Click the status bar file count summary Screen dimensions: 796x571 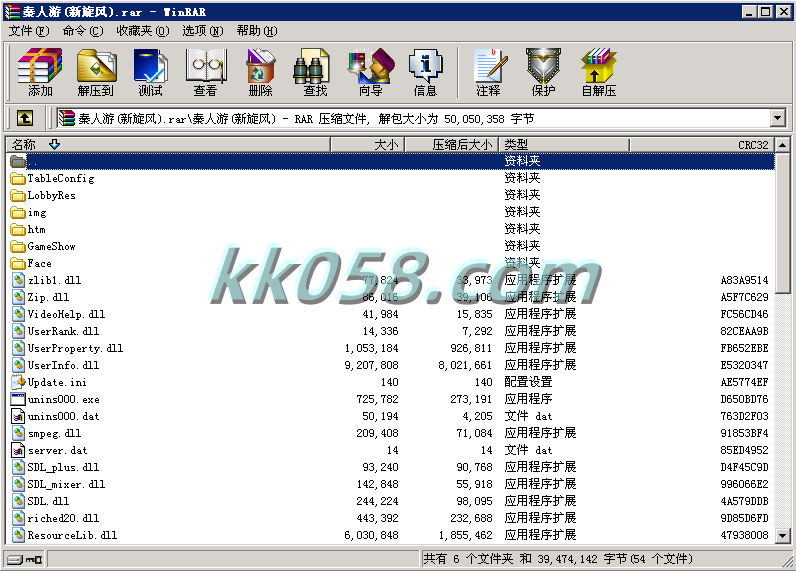coord(558,559)
